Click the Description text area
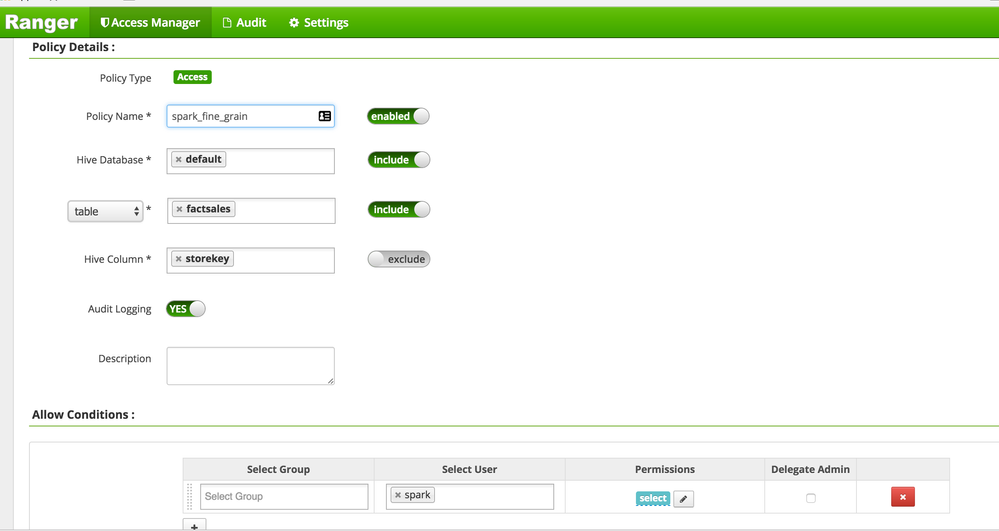 click(x=250, y=366)
